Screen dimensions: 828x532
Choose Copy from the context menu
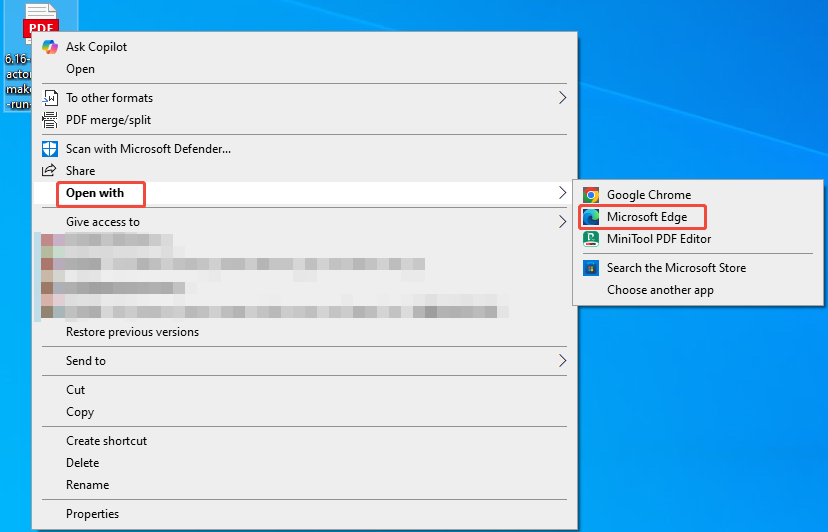pyautogui.click(x=304, y=412)
